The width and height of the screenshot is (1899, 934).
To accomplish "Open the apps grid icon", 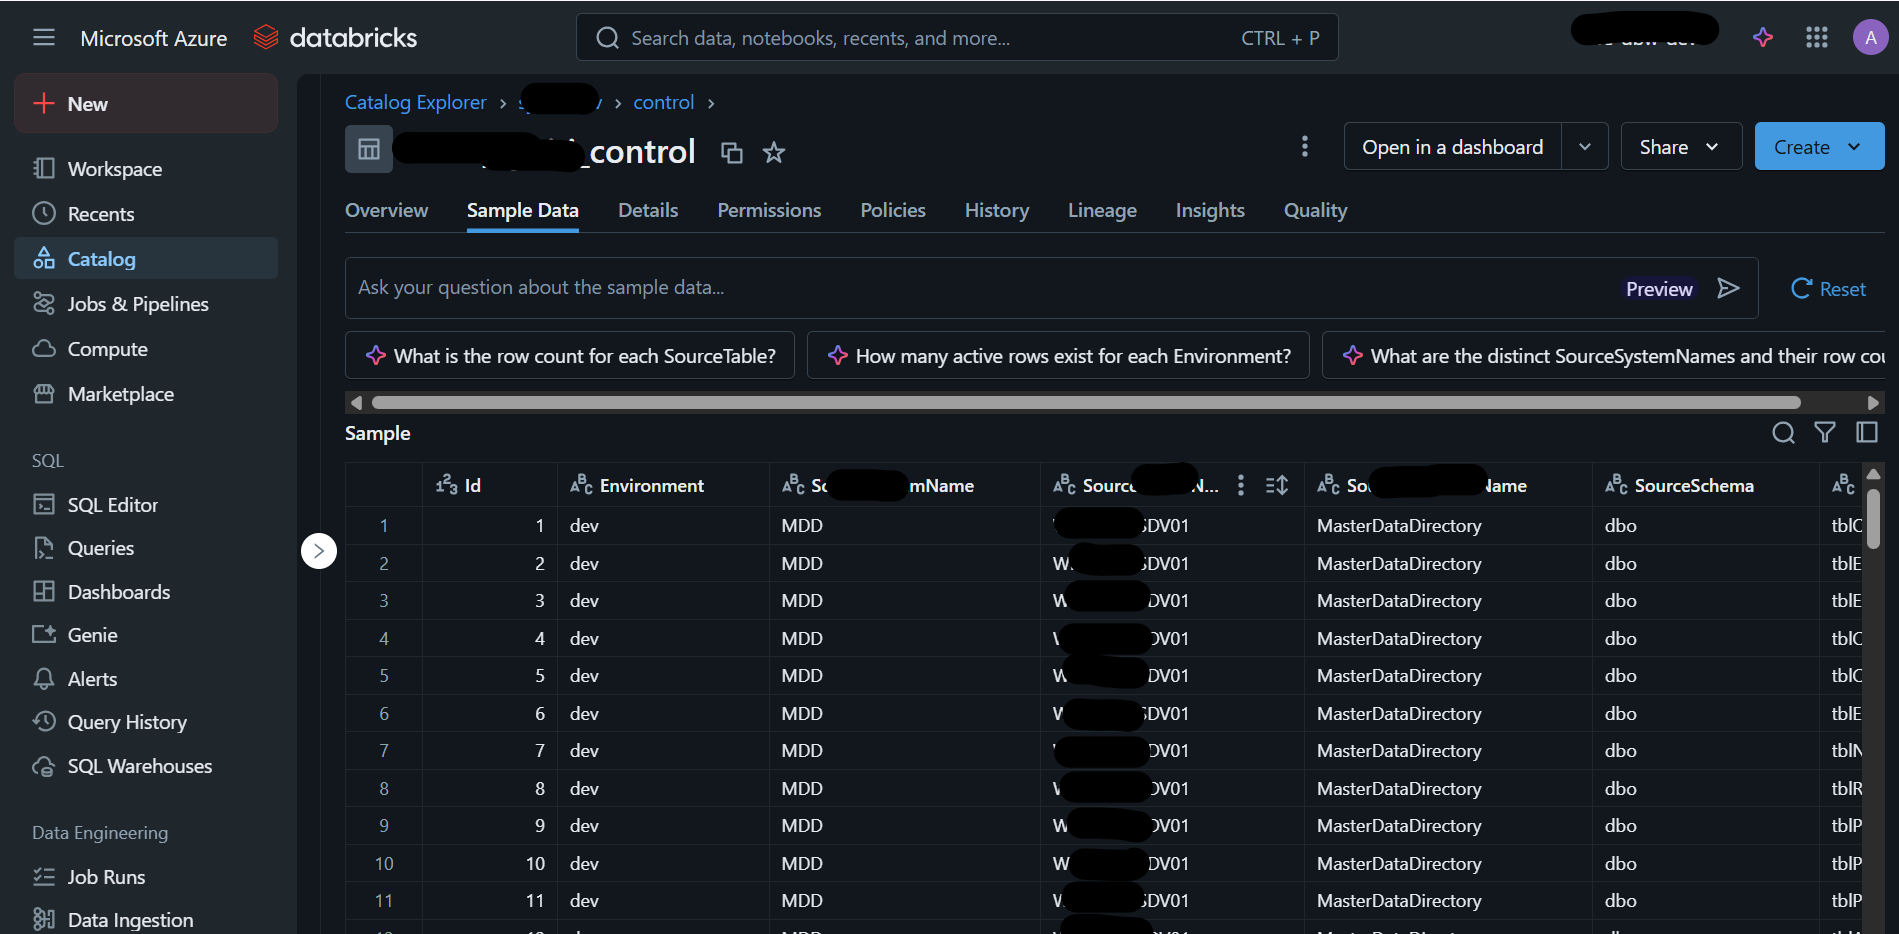I will click(1817, 38).
